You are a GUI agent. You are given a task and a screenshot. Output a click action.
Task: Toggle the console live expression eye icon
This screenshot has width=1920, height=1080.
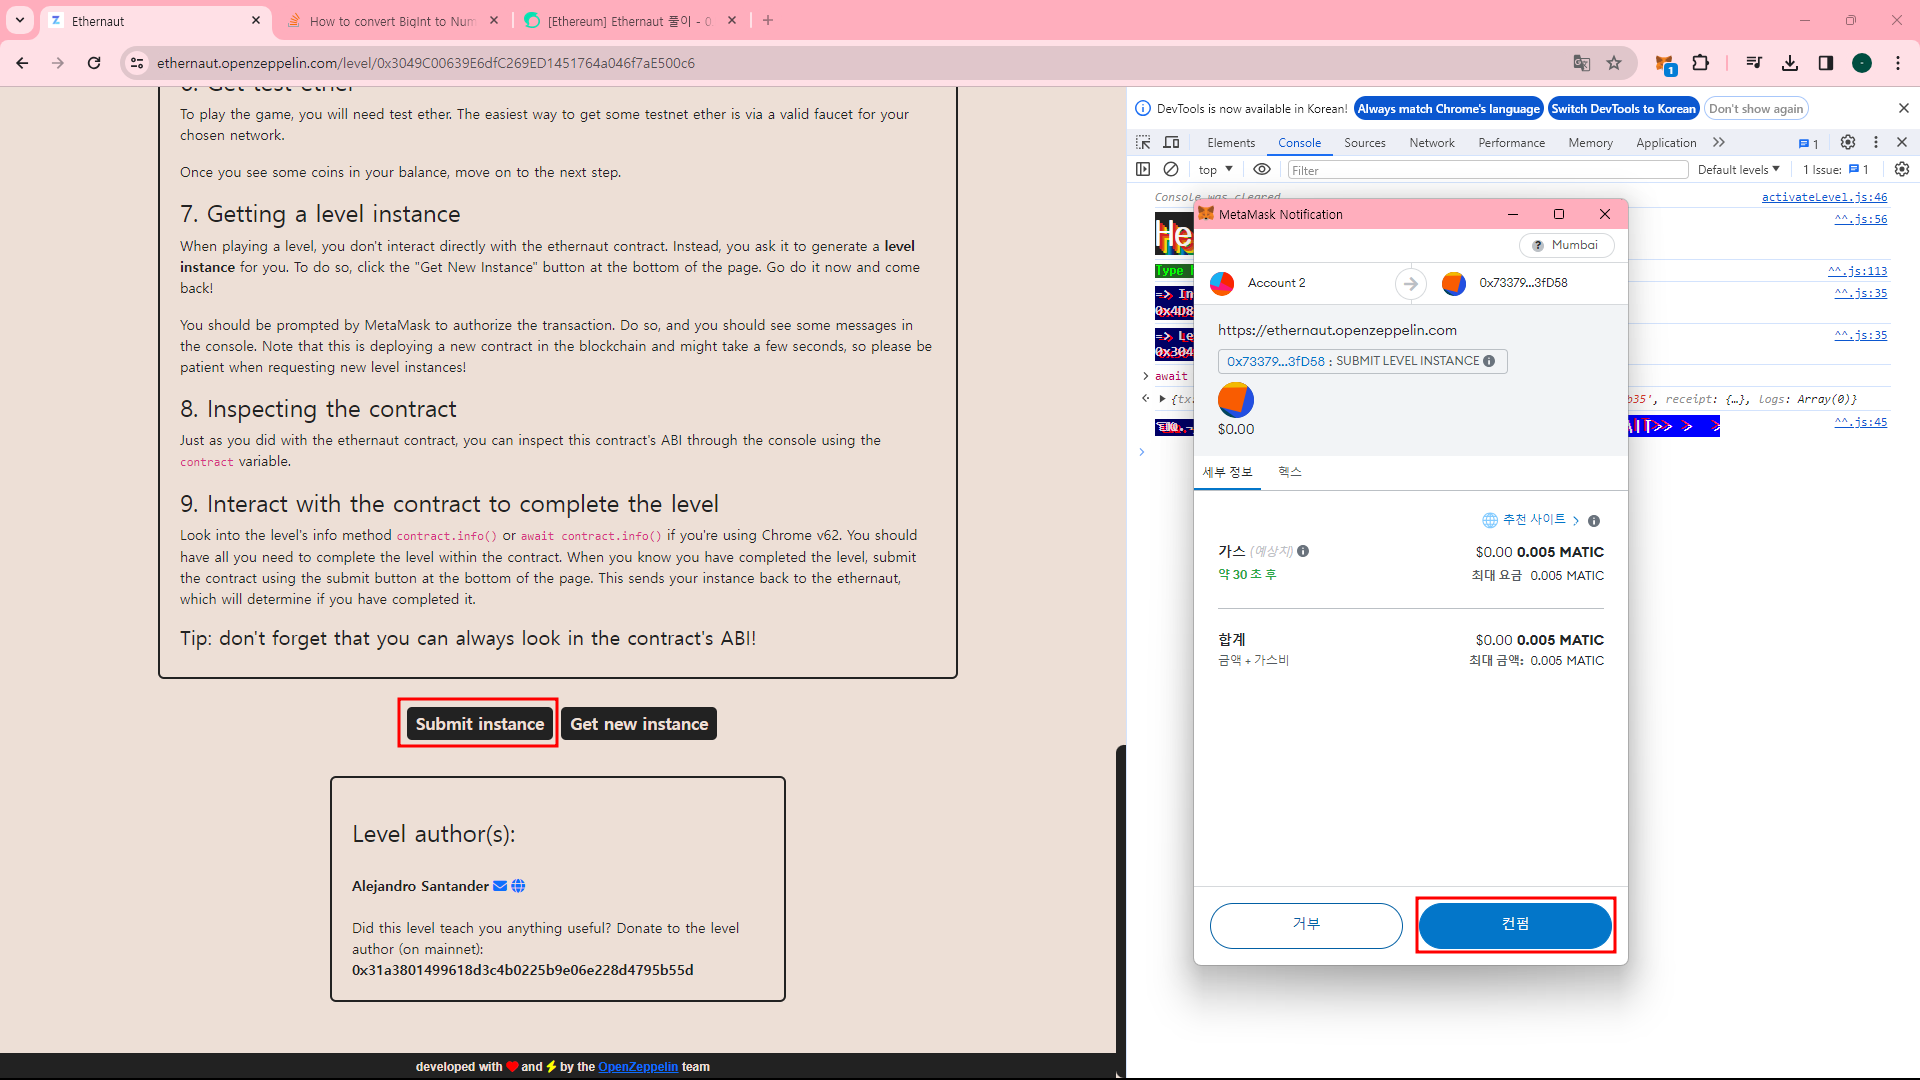pos(1262,170)
